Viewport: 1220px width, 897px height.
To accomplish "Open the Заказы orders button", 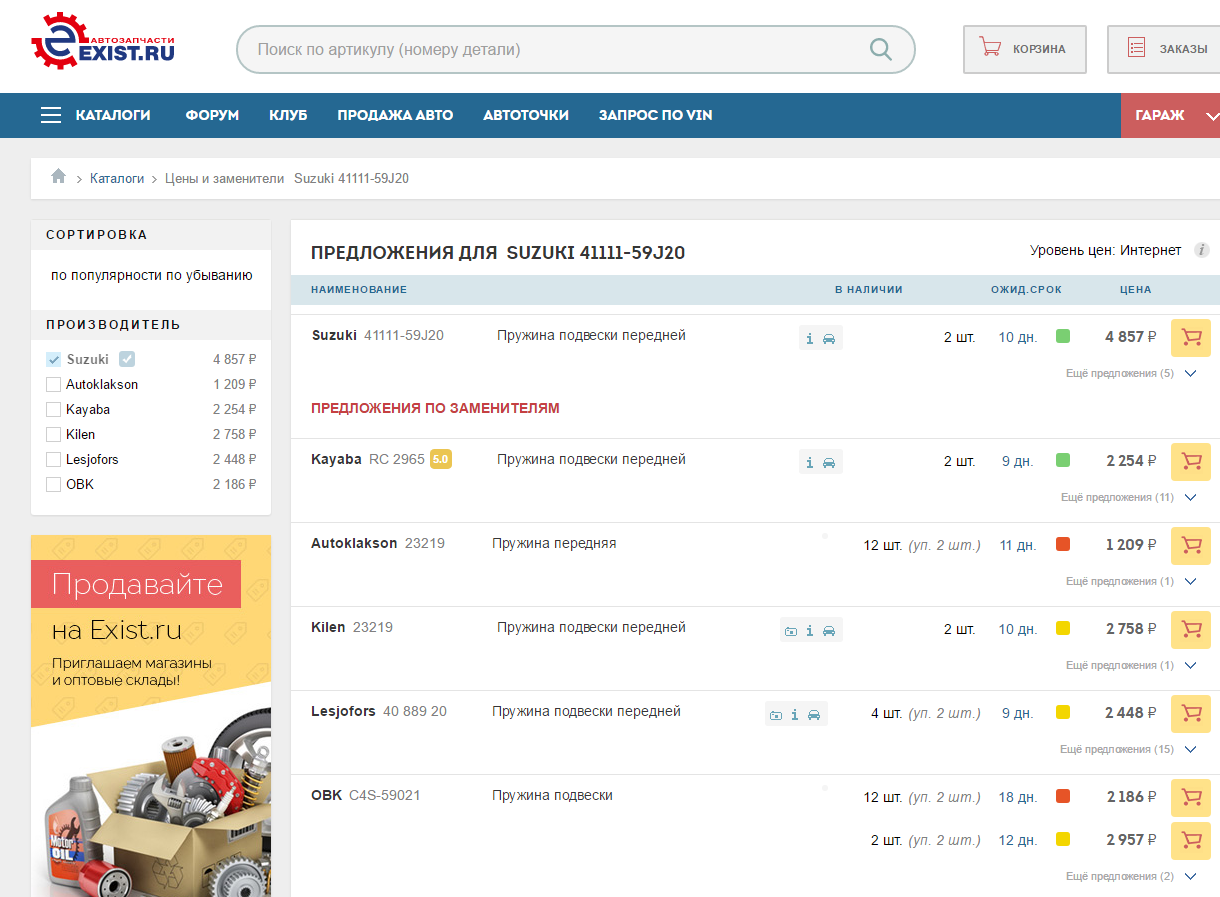I will [1164, 49].
